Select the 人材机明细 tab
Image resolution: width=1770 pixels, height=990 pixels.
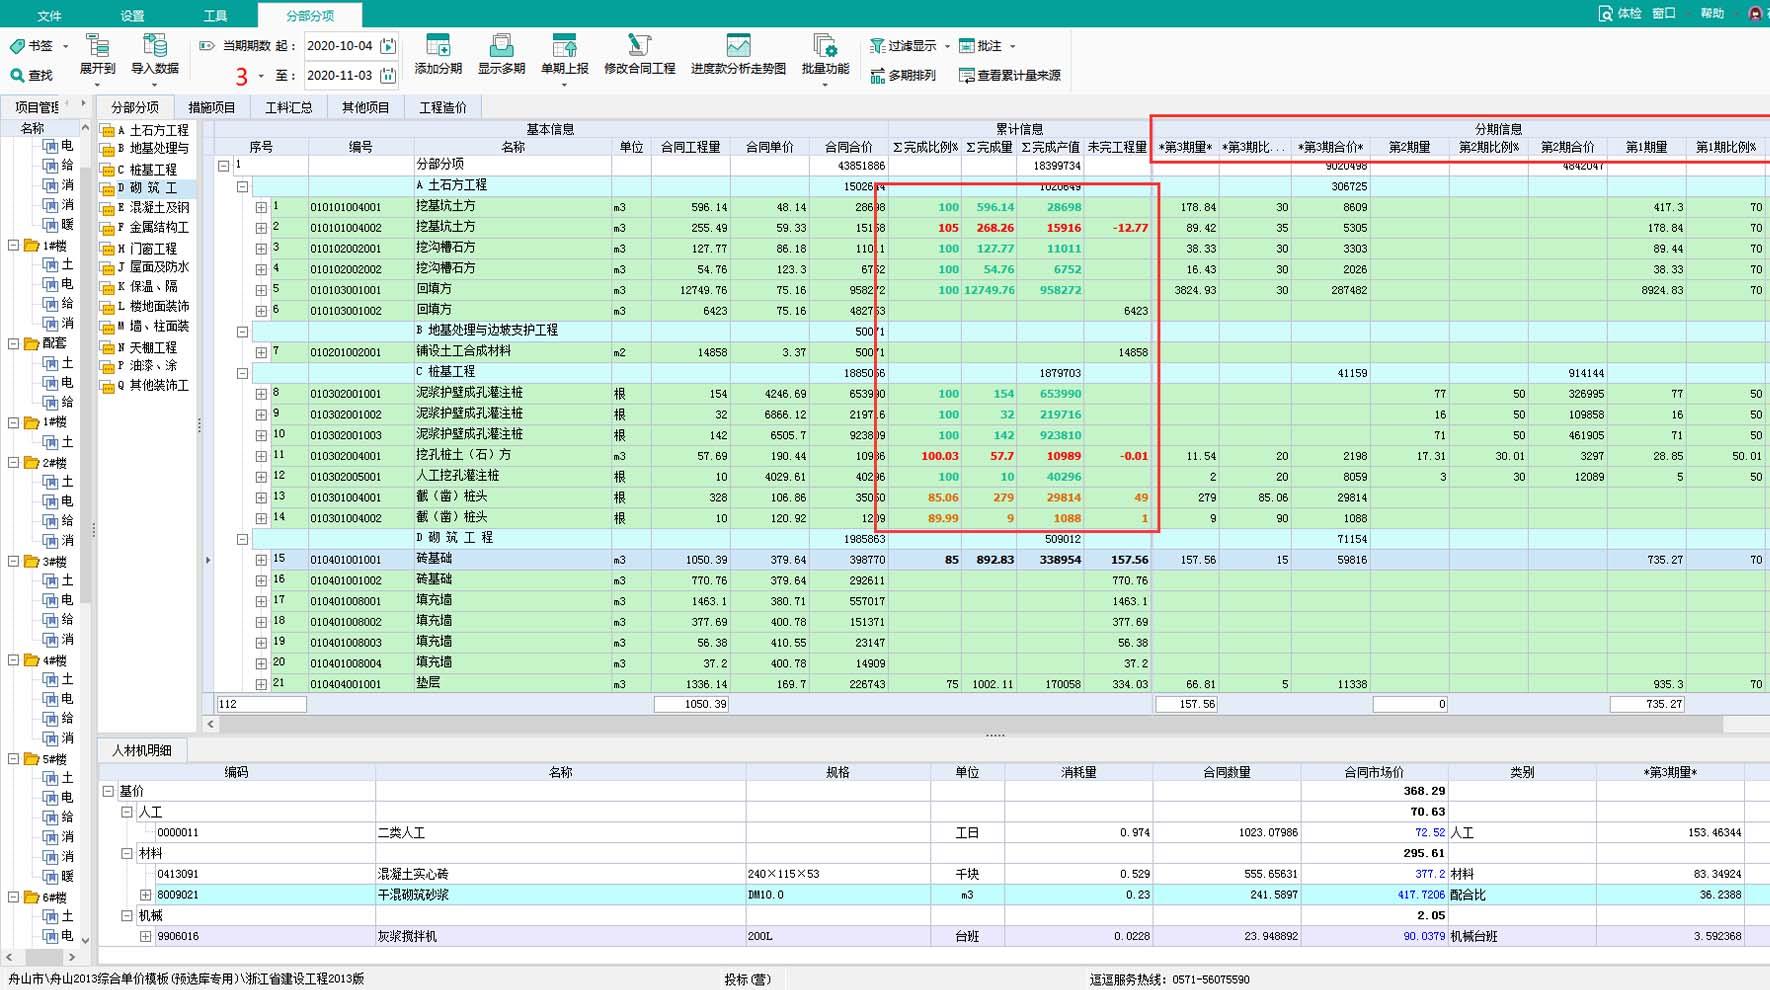point(142,750)
